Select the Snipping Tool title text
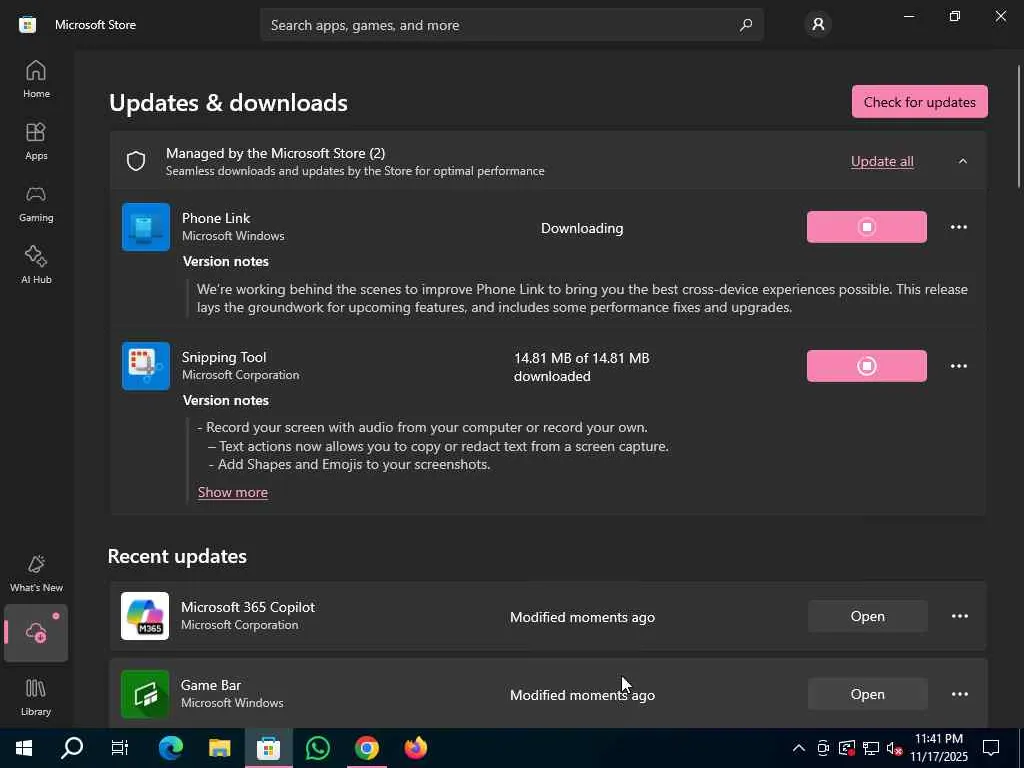The height and width of the screenshot is (768, 1024). [x=224, y=357]
